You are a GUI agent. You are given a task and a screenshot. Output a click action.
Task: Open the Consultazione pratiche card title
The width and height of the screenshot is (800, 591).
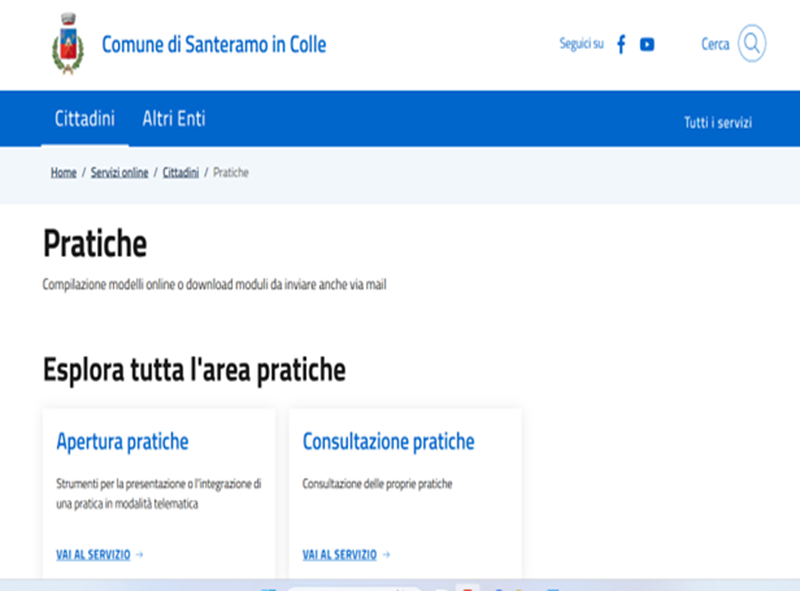coord(388,442)
